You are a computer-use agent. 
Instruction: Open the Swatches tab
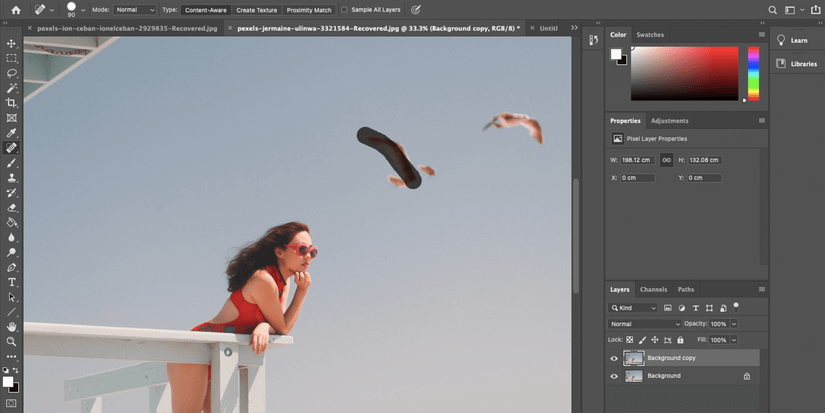pyautogui.click(x=650, y=35)
